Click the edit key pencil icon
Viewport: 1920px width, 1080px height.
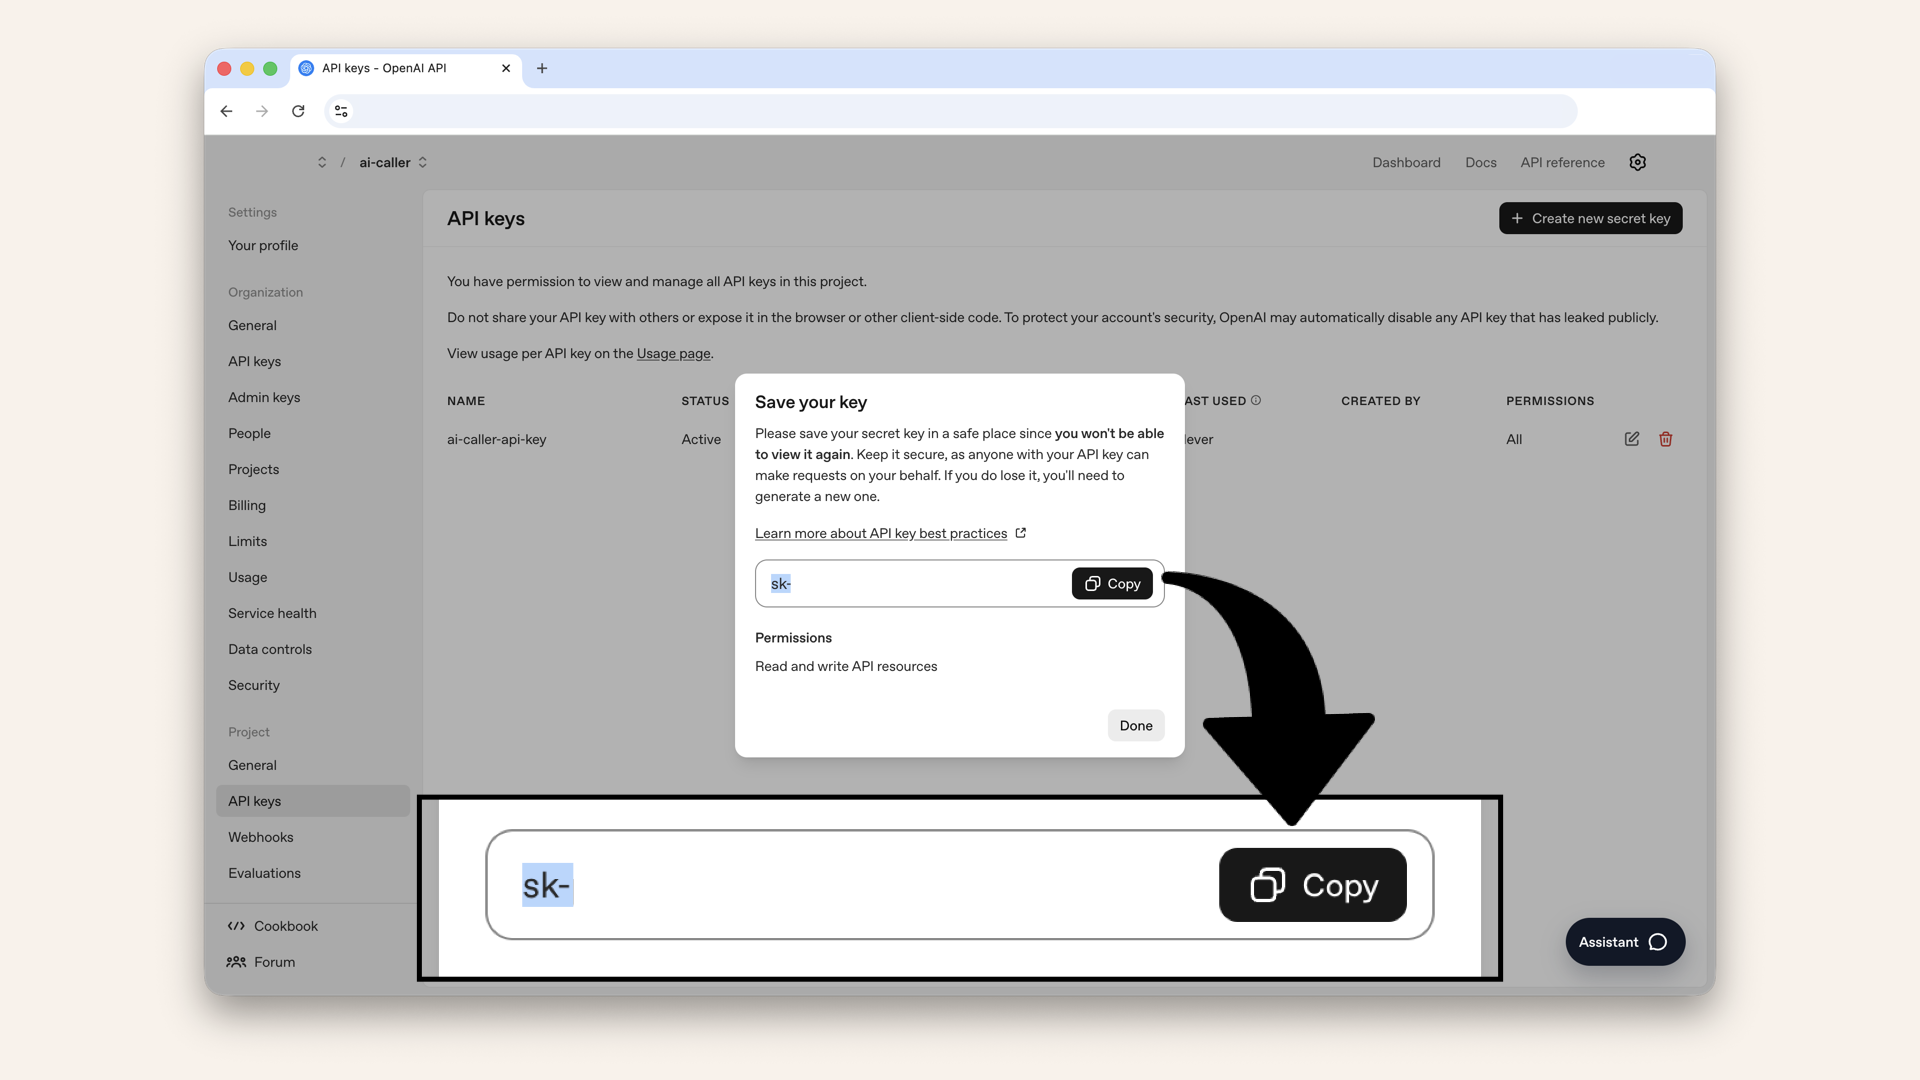1631,439
